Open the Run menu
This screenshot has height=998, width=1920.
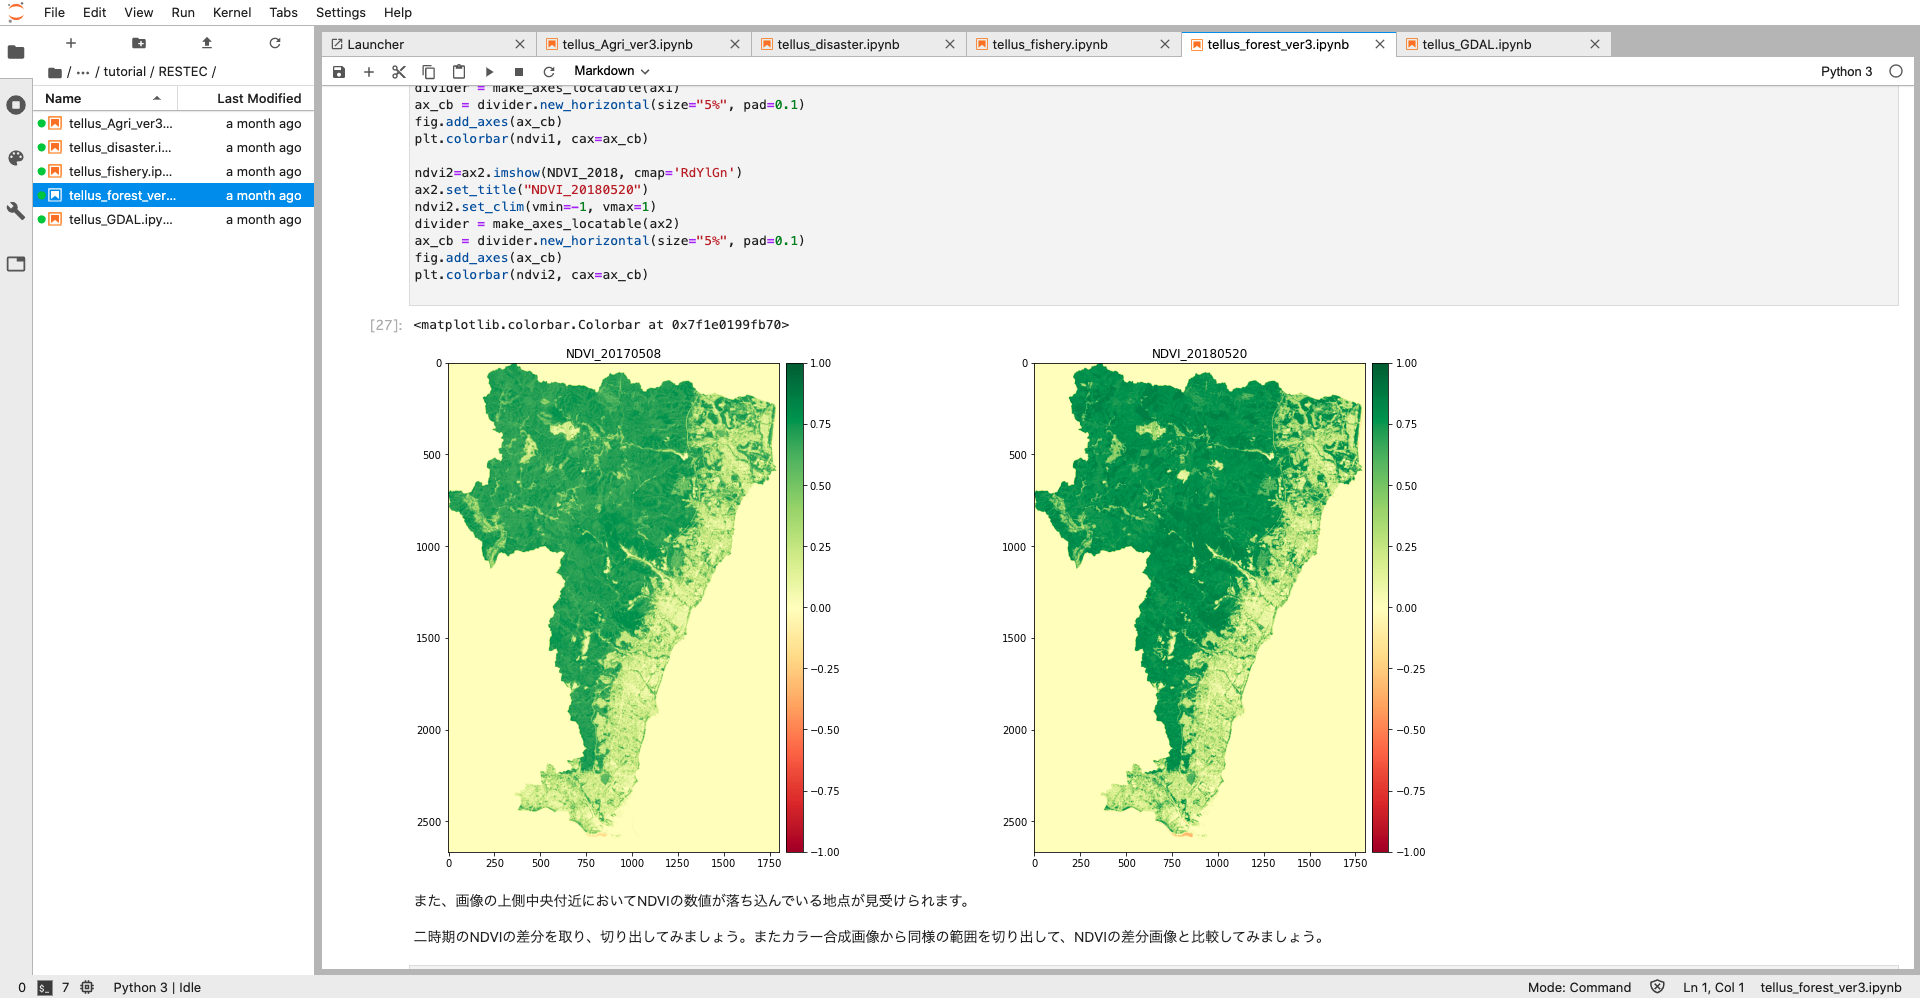(183, 12)
